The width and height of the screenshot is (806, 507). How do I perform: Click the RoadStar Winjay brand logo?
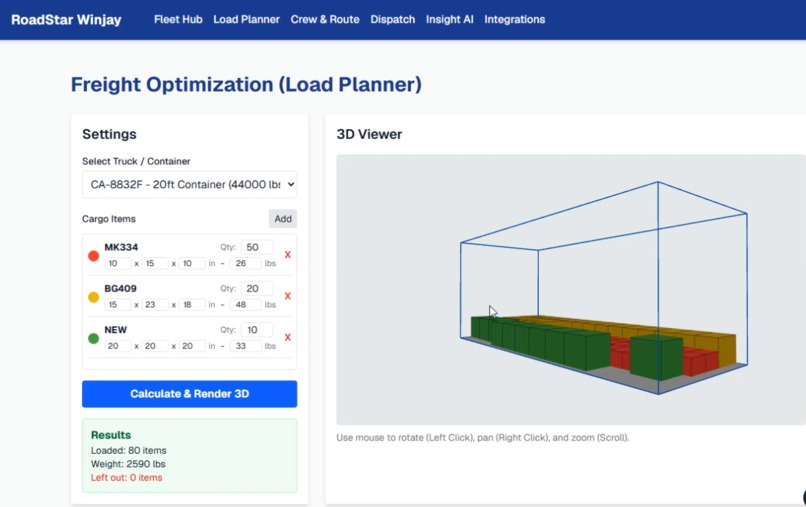tap(66, 20)
